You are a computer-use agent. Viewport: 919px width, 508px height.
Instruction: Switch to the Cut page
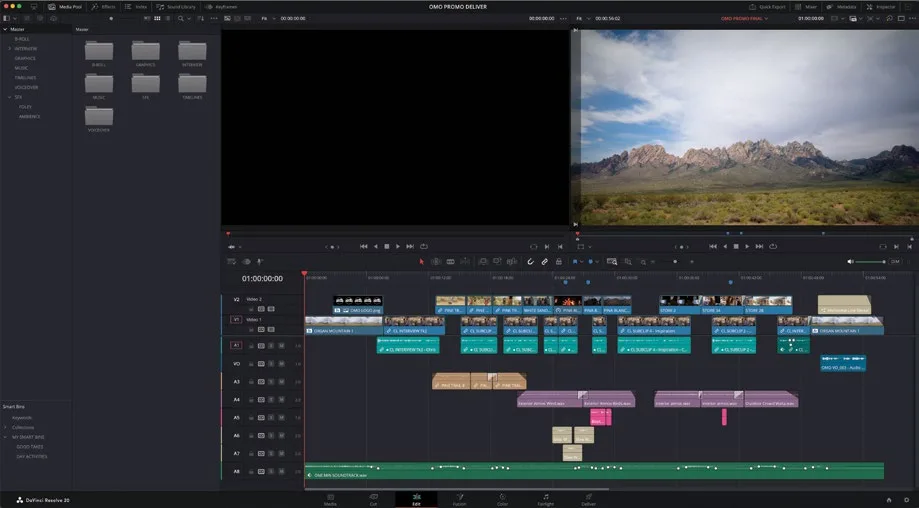tap(373, 499)
